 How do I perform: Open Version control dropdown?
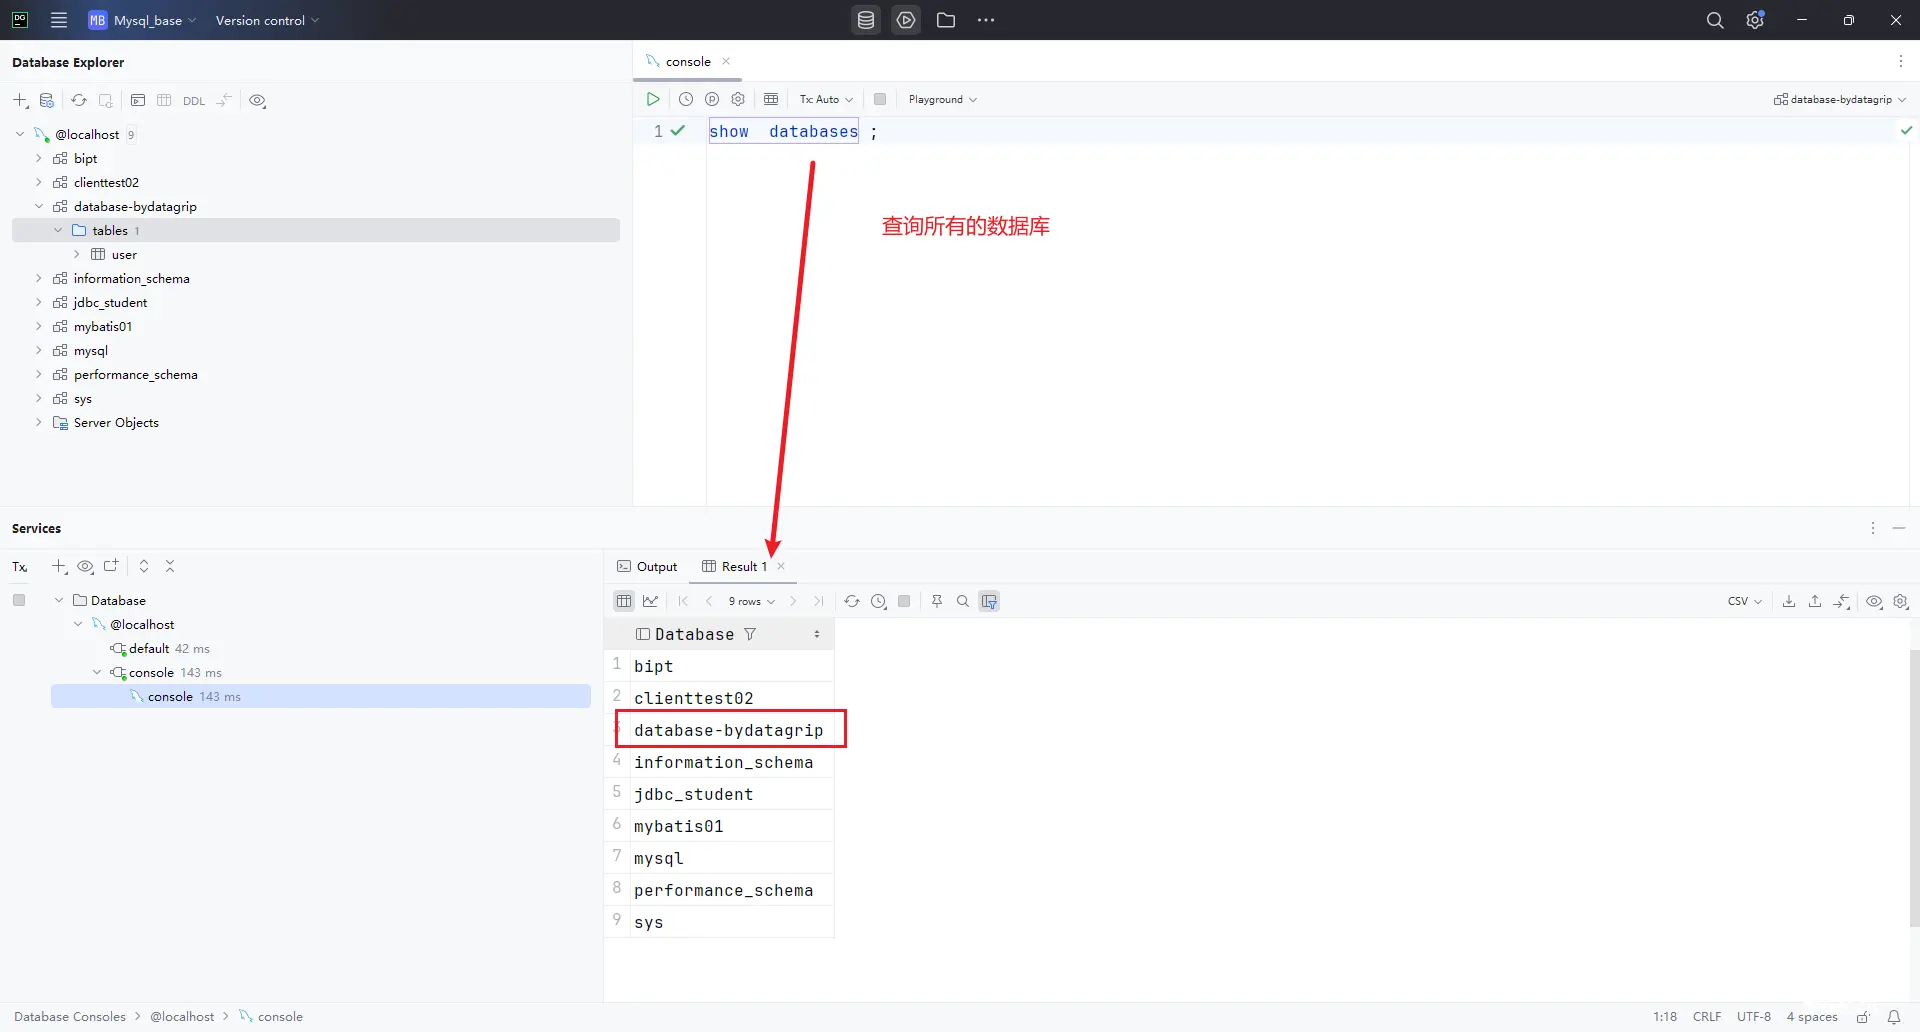tap(267, 20)
